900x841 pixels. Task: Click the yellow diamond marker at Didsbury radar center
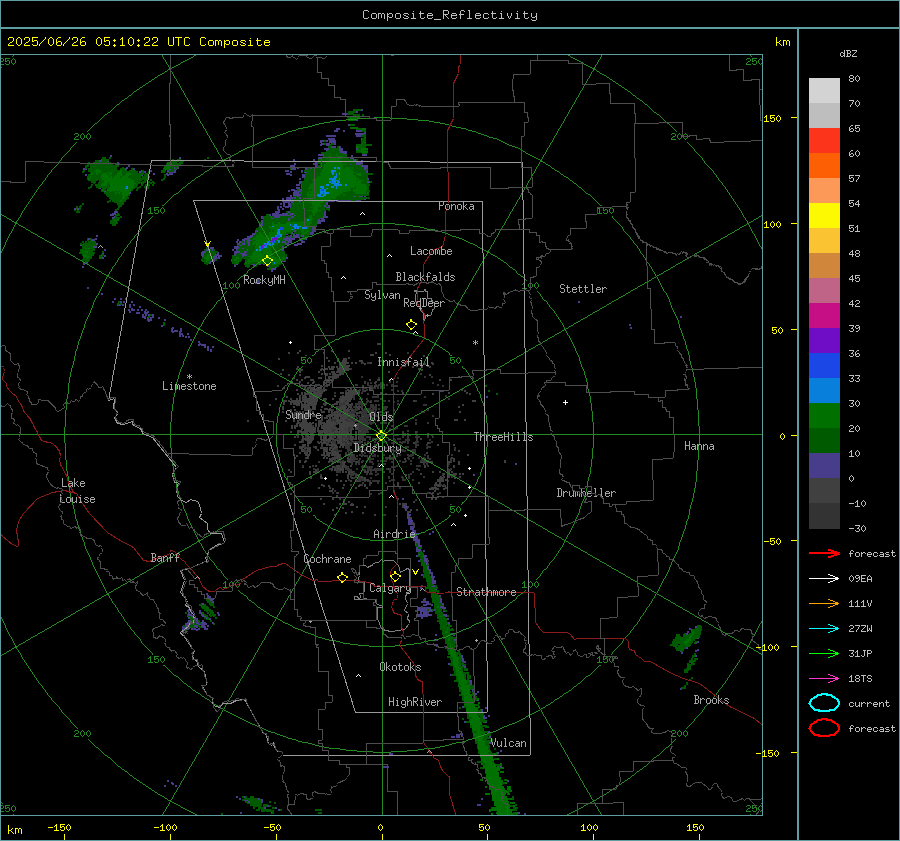coord(381,436)
